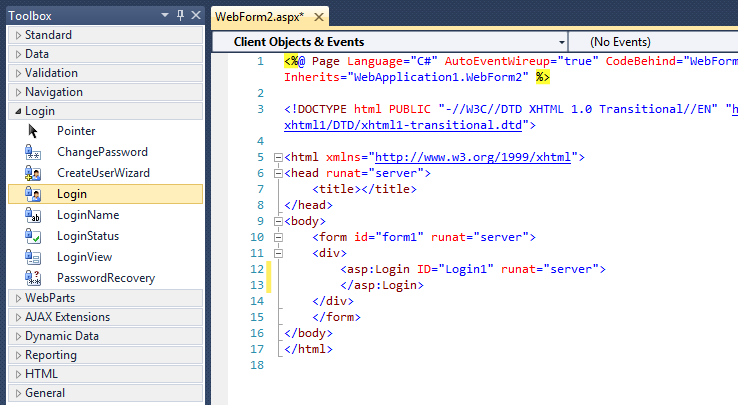Click Inherits="WebApplication1.WebForm2" attribute text

click(x=406, y=77)
